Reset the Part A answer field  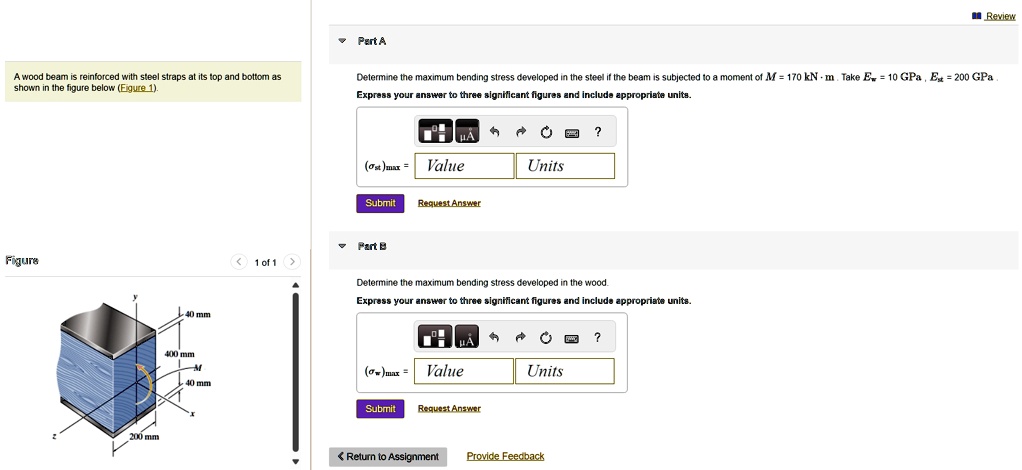pyautogui.click(x=546, y=132)
